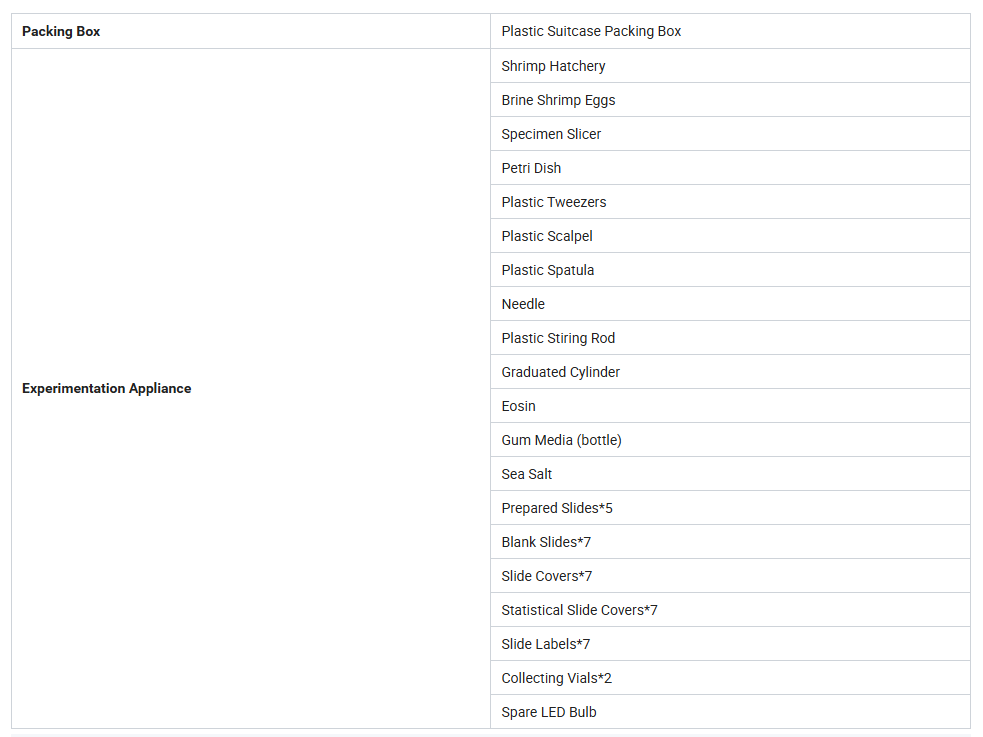Viewport: 983px width, 737px height.
Task: Select the Eosin table cell
Action: coord(730,405)
